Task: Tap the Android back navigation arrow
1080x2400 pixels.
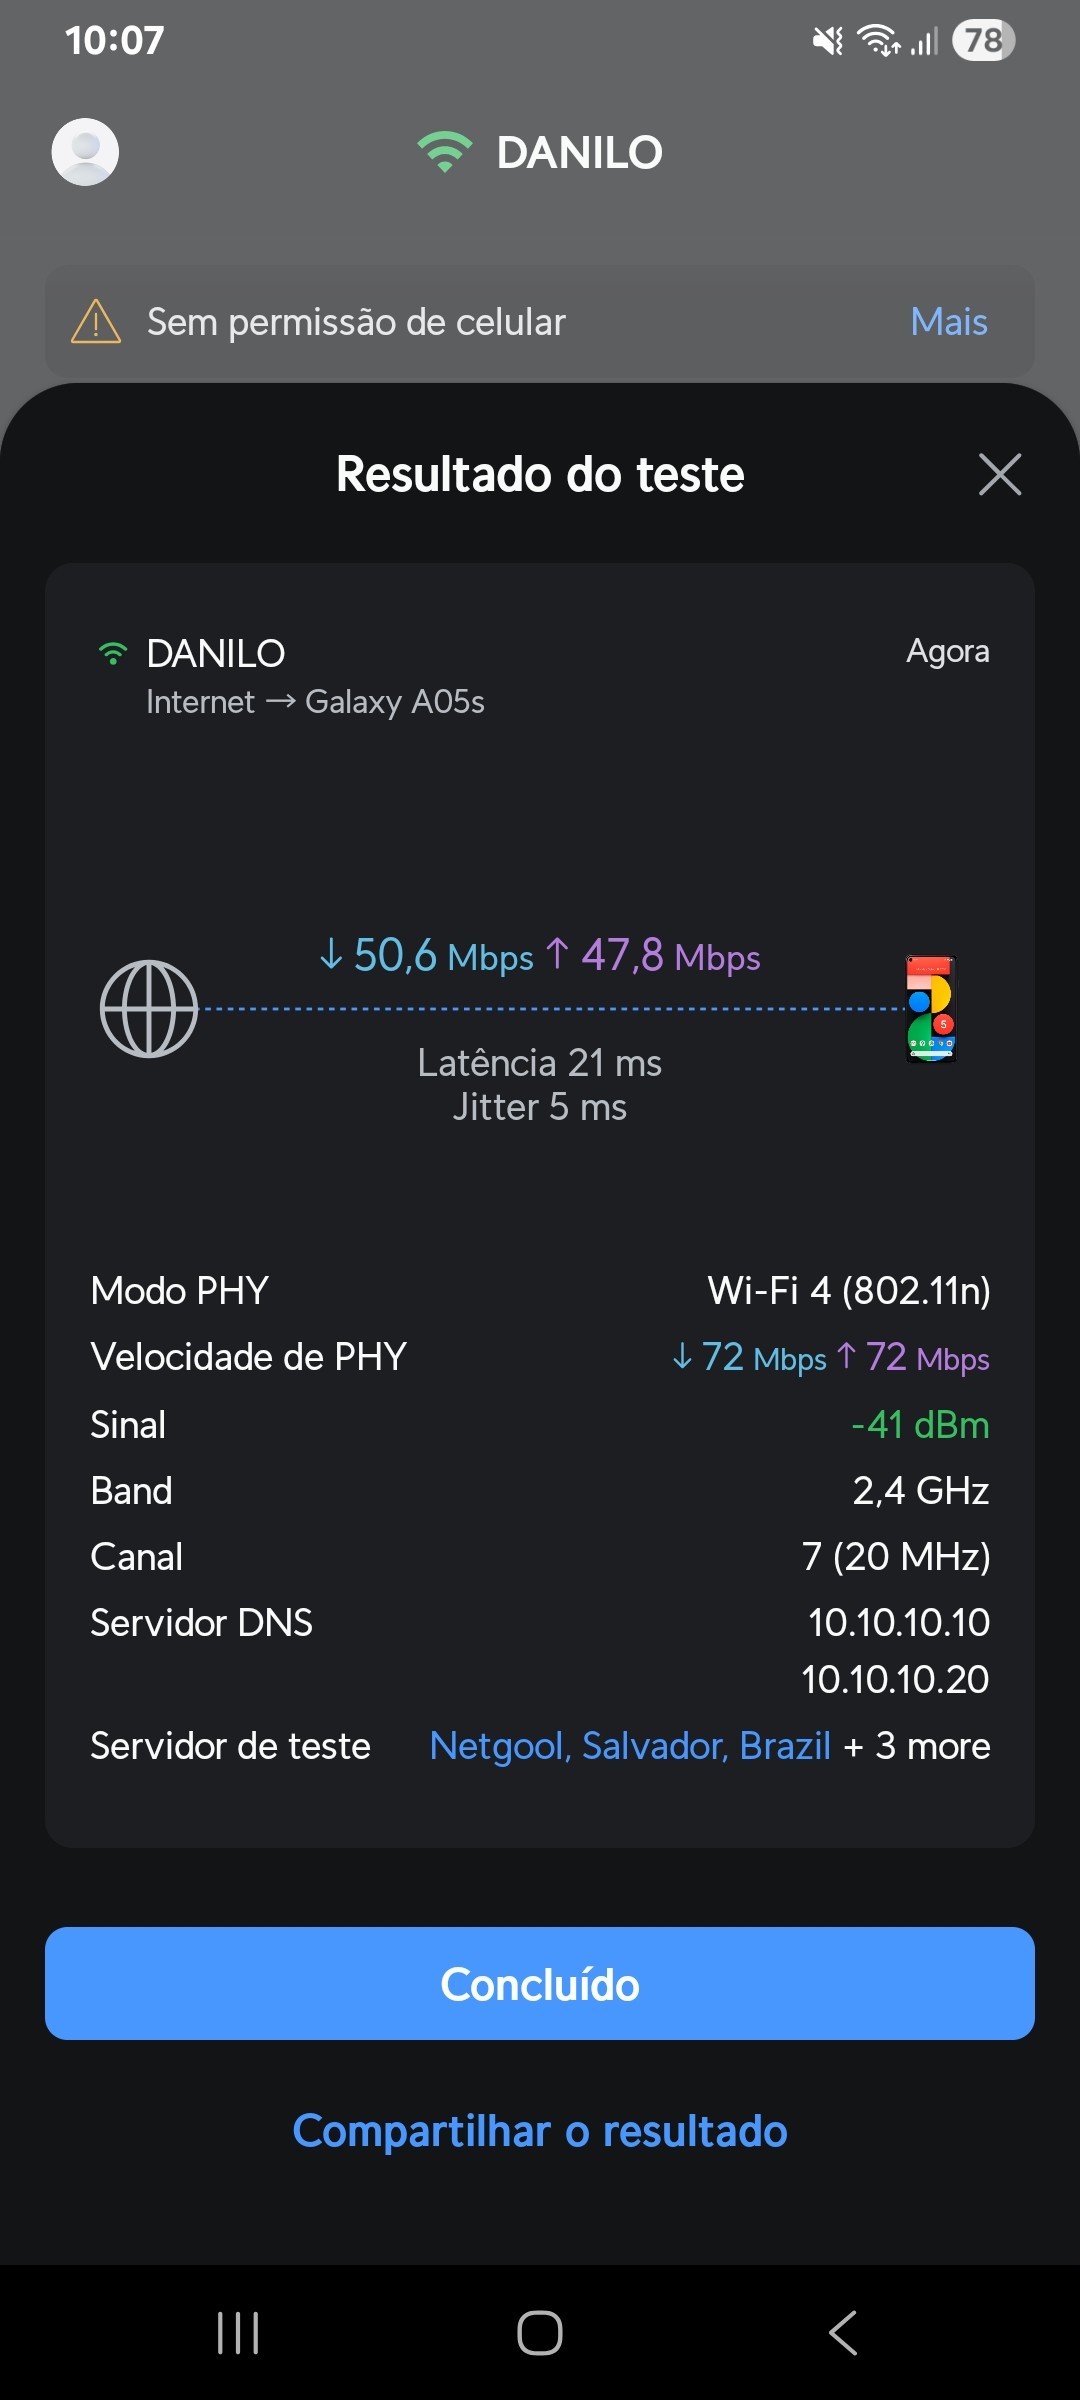Action: click(x=843, y=2333)
